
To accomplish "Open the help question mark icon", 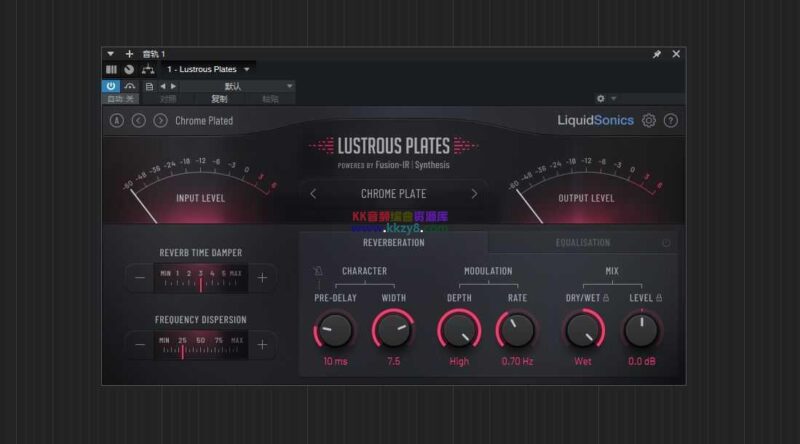I will [x=670, y=121].
